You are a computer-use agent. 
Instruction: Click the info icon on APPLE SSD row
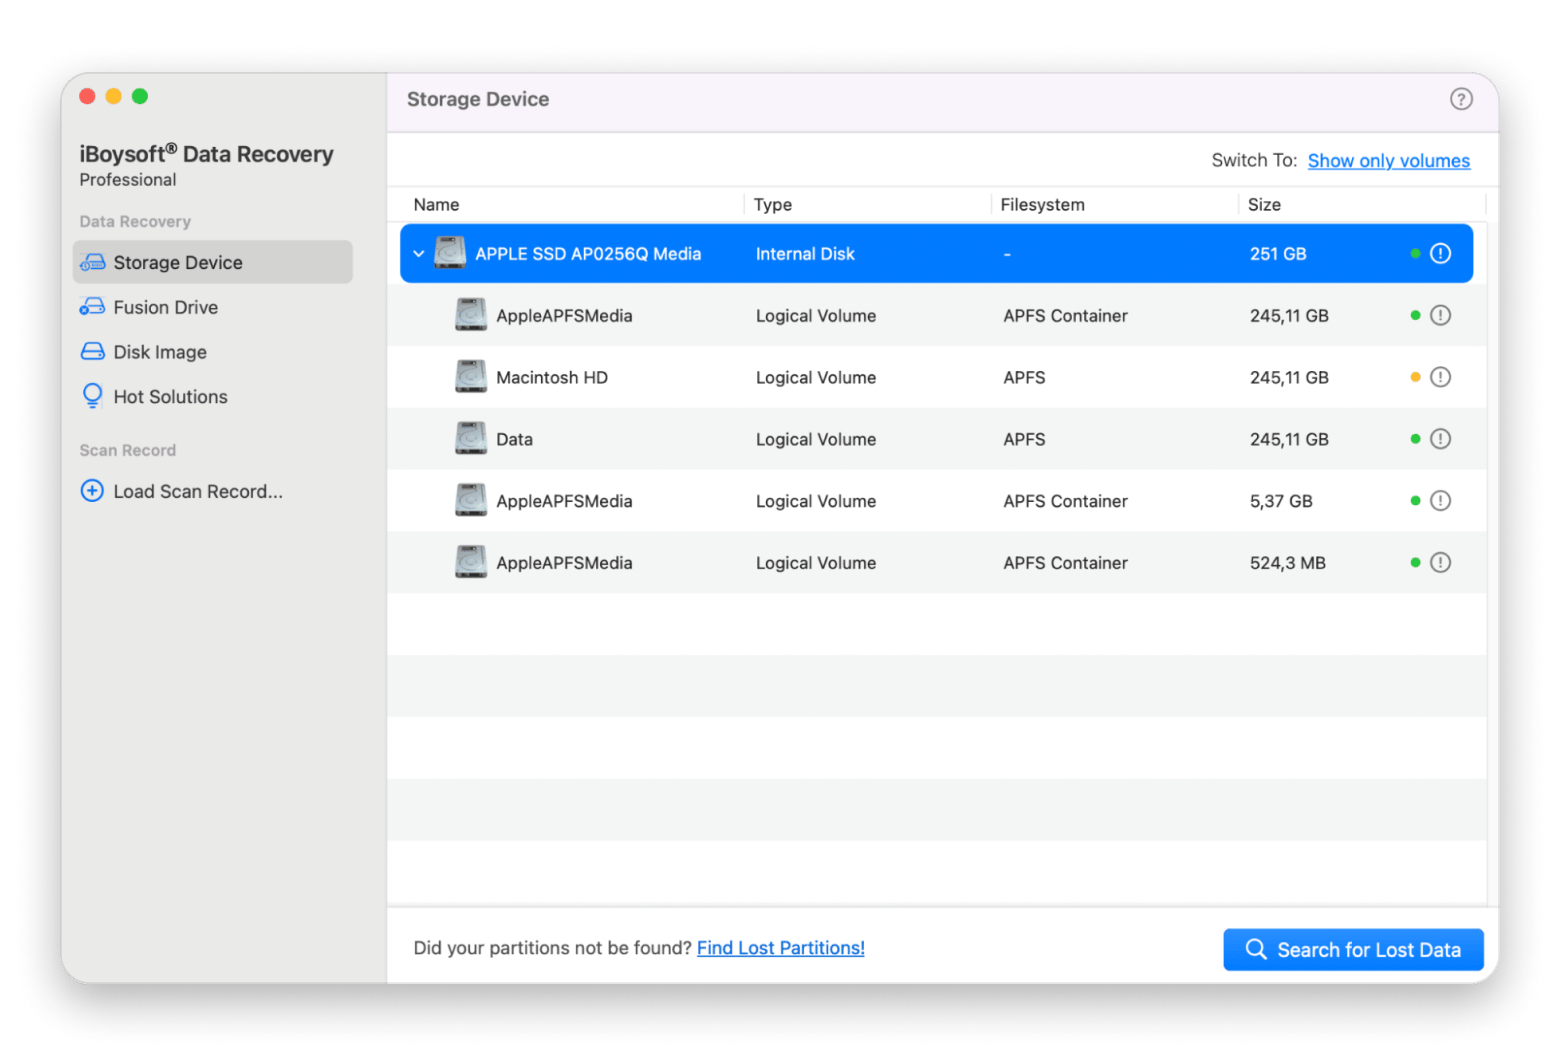[1441, 253]
